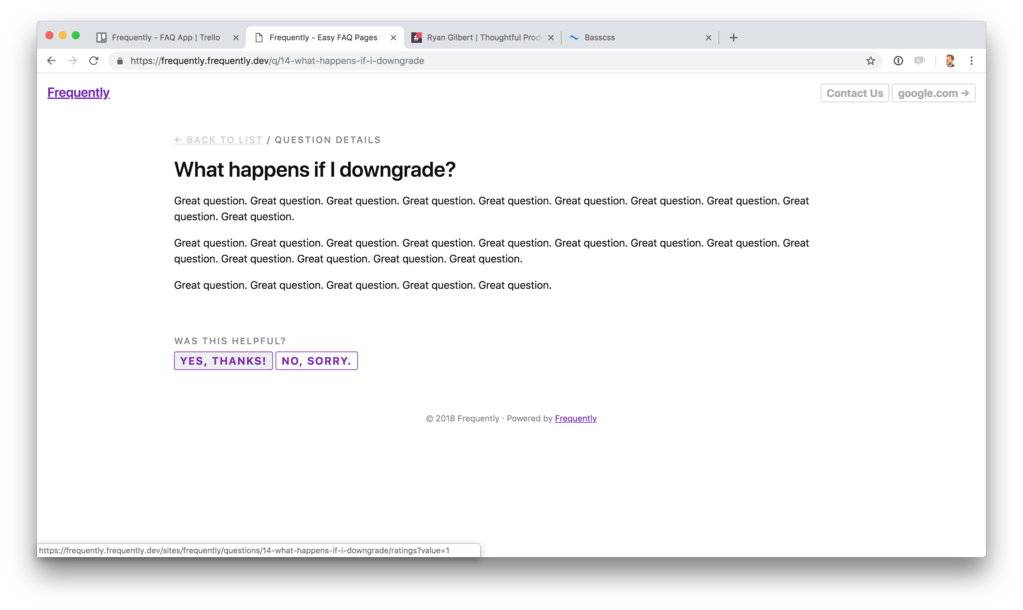Click the © 2018 Frequently footer text
The height and width of the screenshot is (610, 1023).
pyautogui.click(x=463, y=419)
